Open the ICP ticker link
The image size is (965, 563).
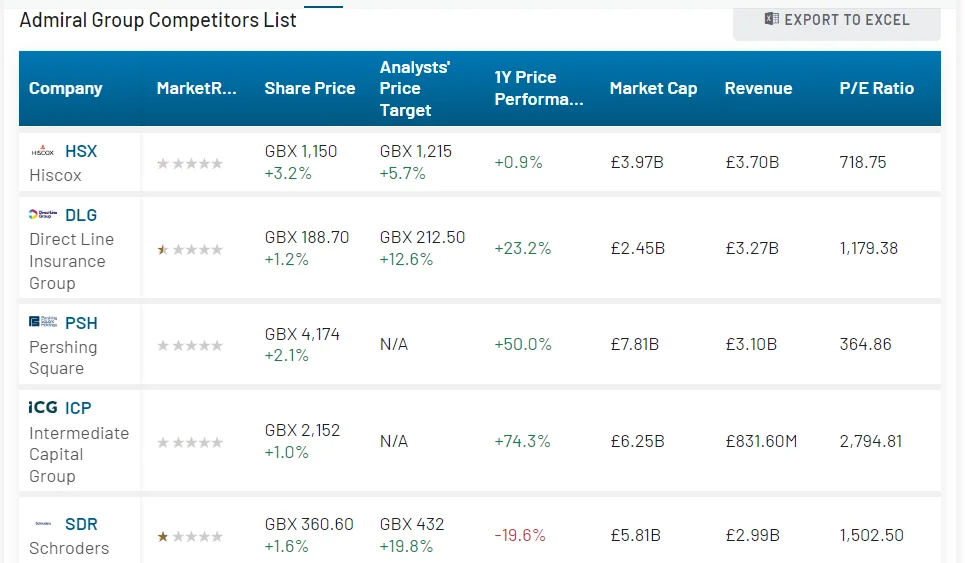[x=78, y=407]
